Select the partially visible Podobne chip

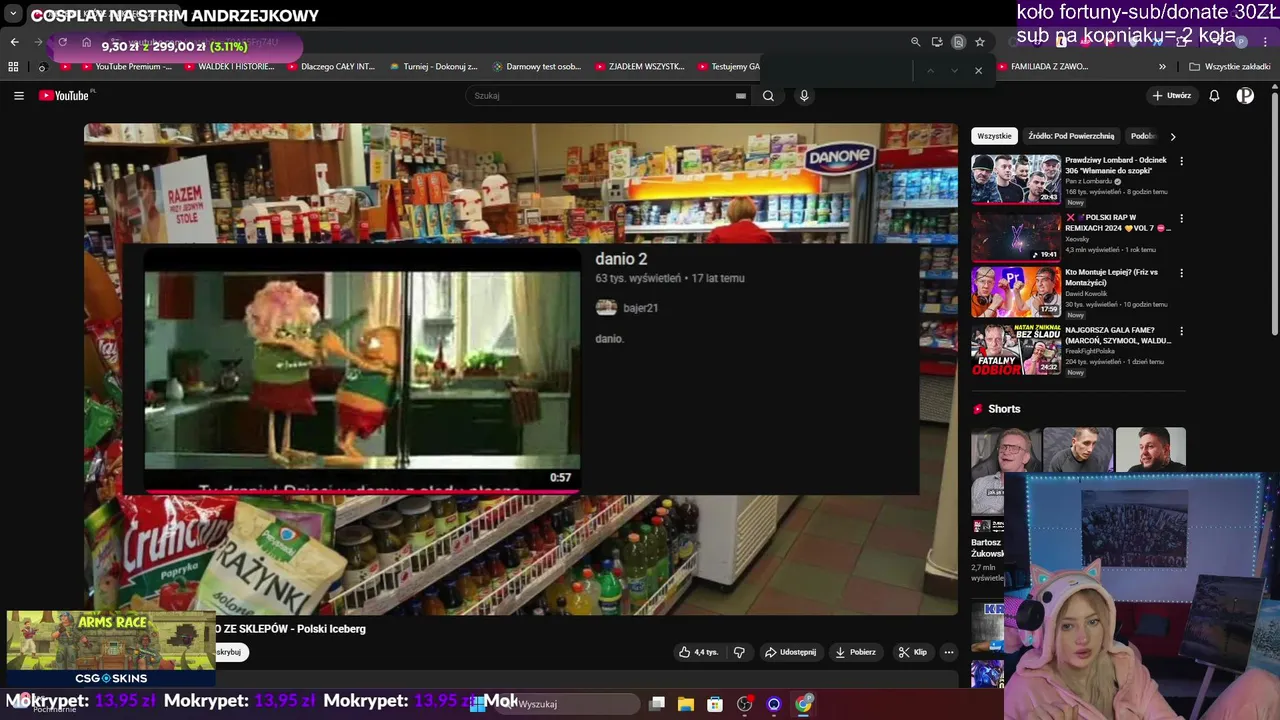(x=1142, y=136)
